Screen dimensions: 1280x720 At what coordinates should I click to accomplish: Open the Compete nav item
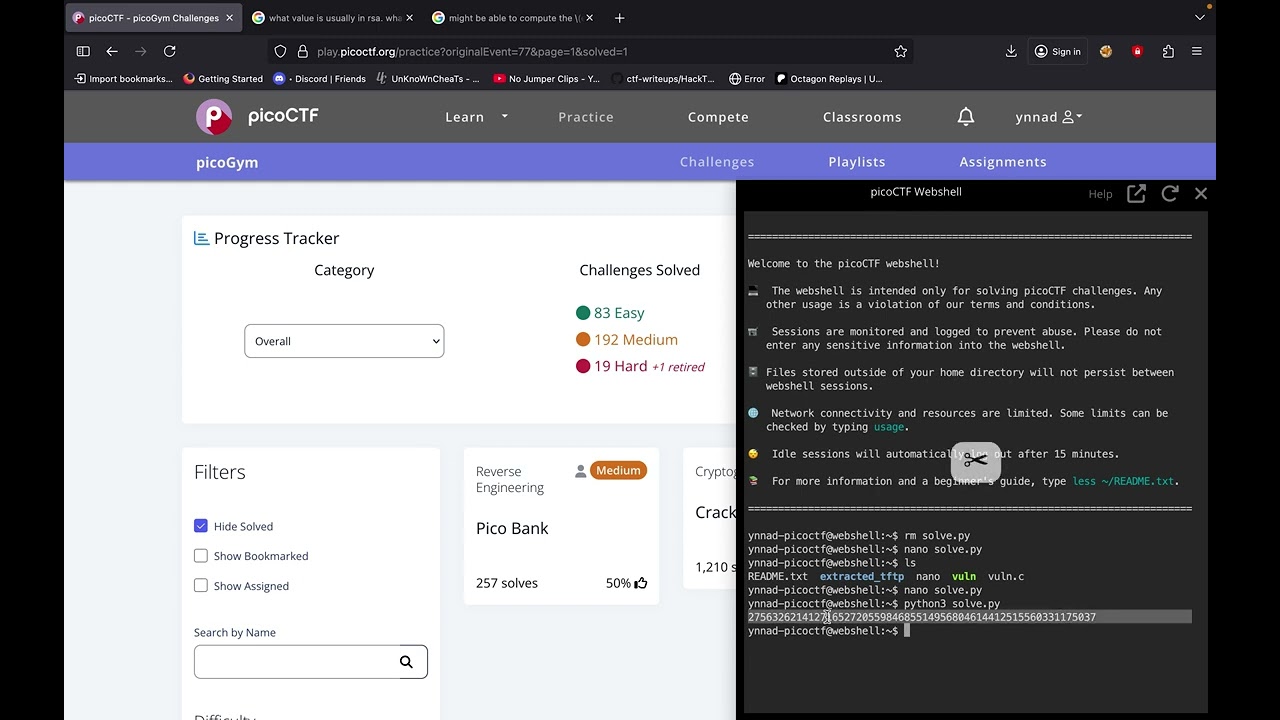point(718,117)
